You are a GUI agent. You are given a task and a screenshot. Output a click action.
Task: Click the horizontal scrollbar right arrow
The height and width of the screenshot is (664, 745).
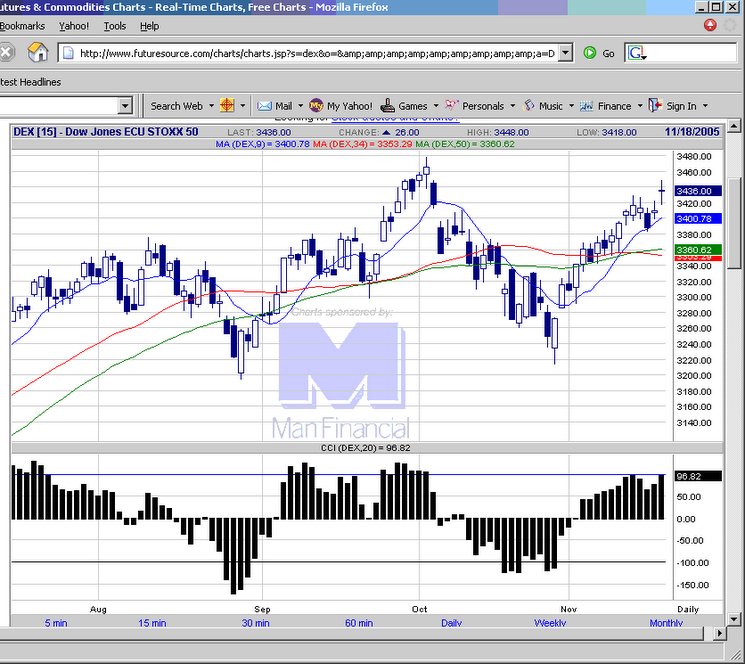[720, 633]
